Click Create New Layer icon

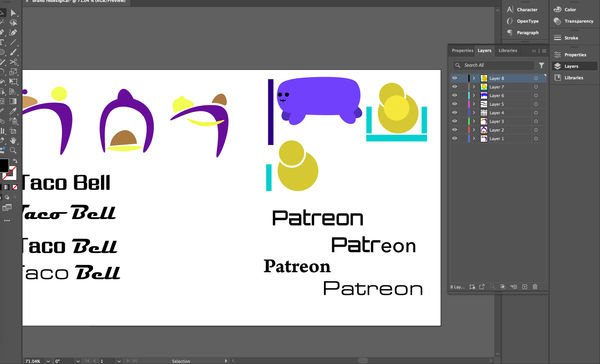525,287
